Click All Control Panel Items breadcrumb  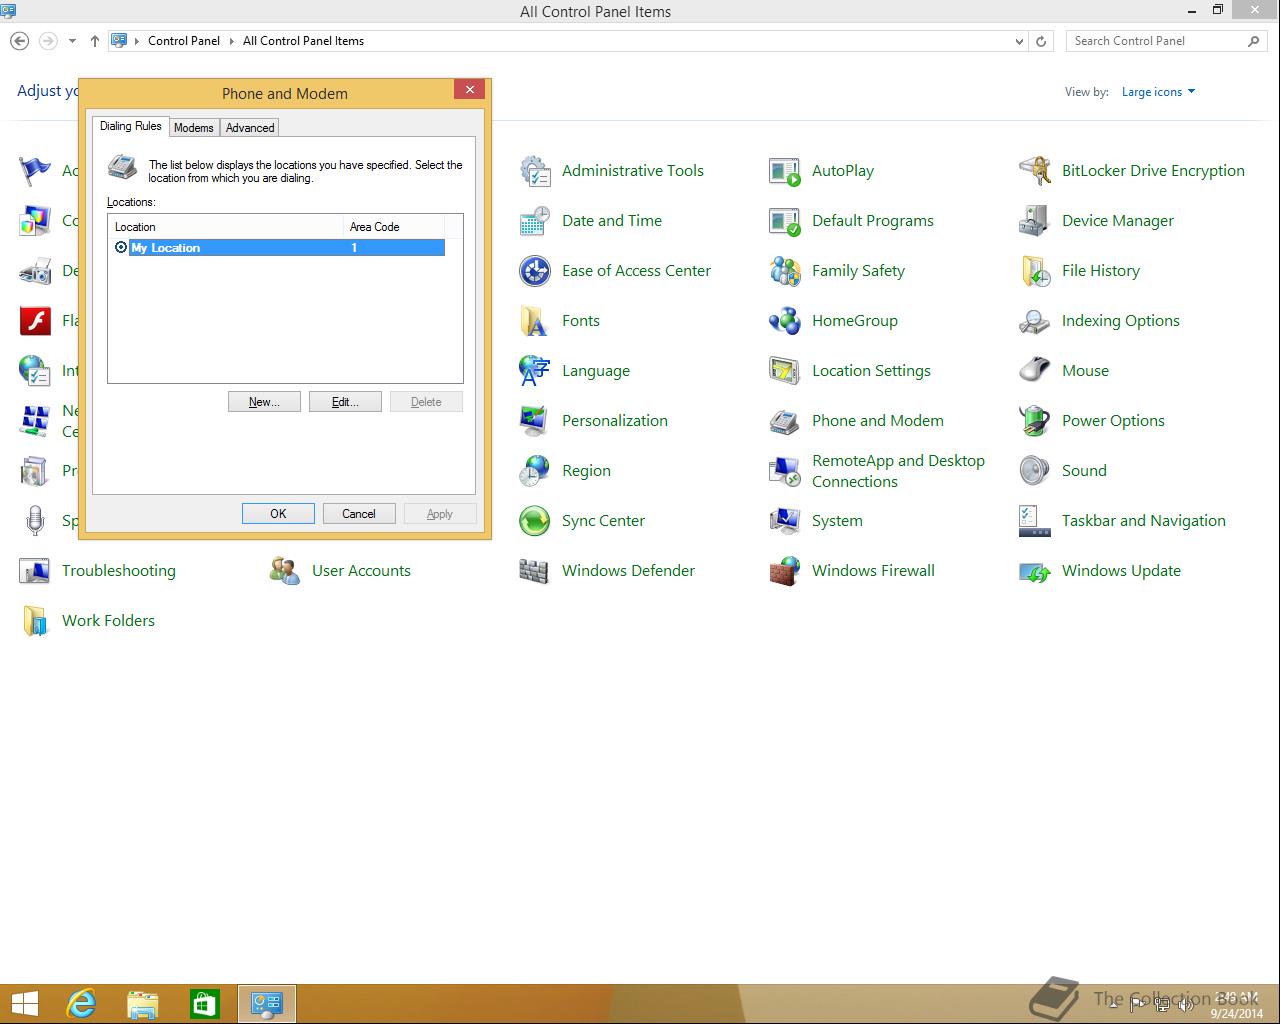[303, 41]
